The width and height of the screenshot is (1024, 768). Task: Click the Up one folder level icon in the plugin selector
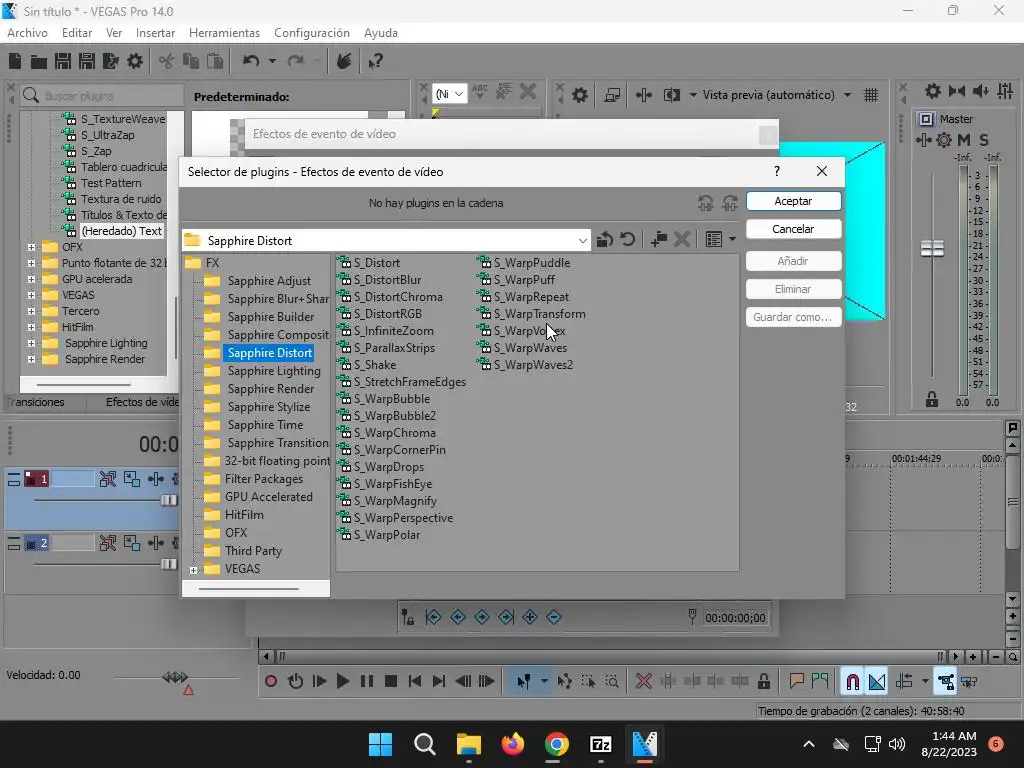605,240
